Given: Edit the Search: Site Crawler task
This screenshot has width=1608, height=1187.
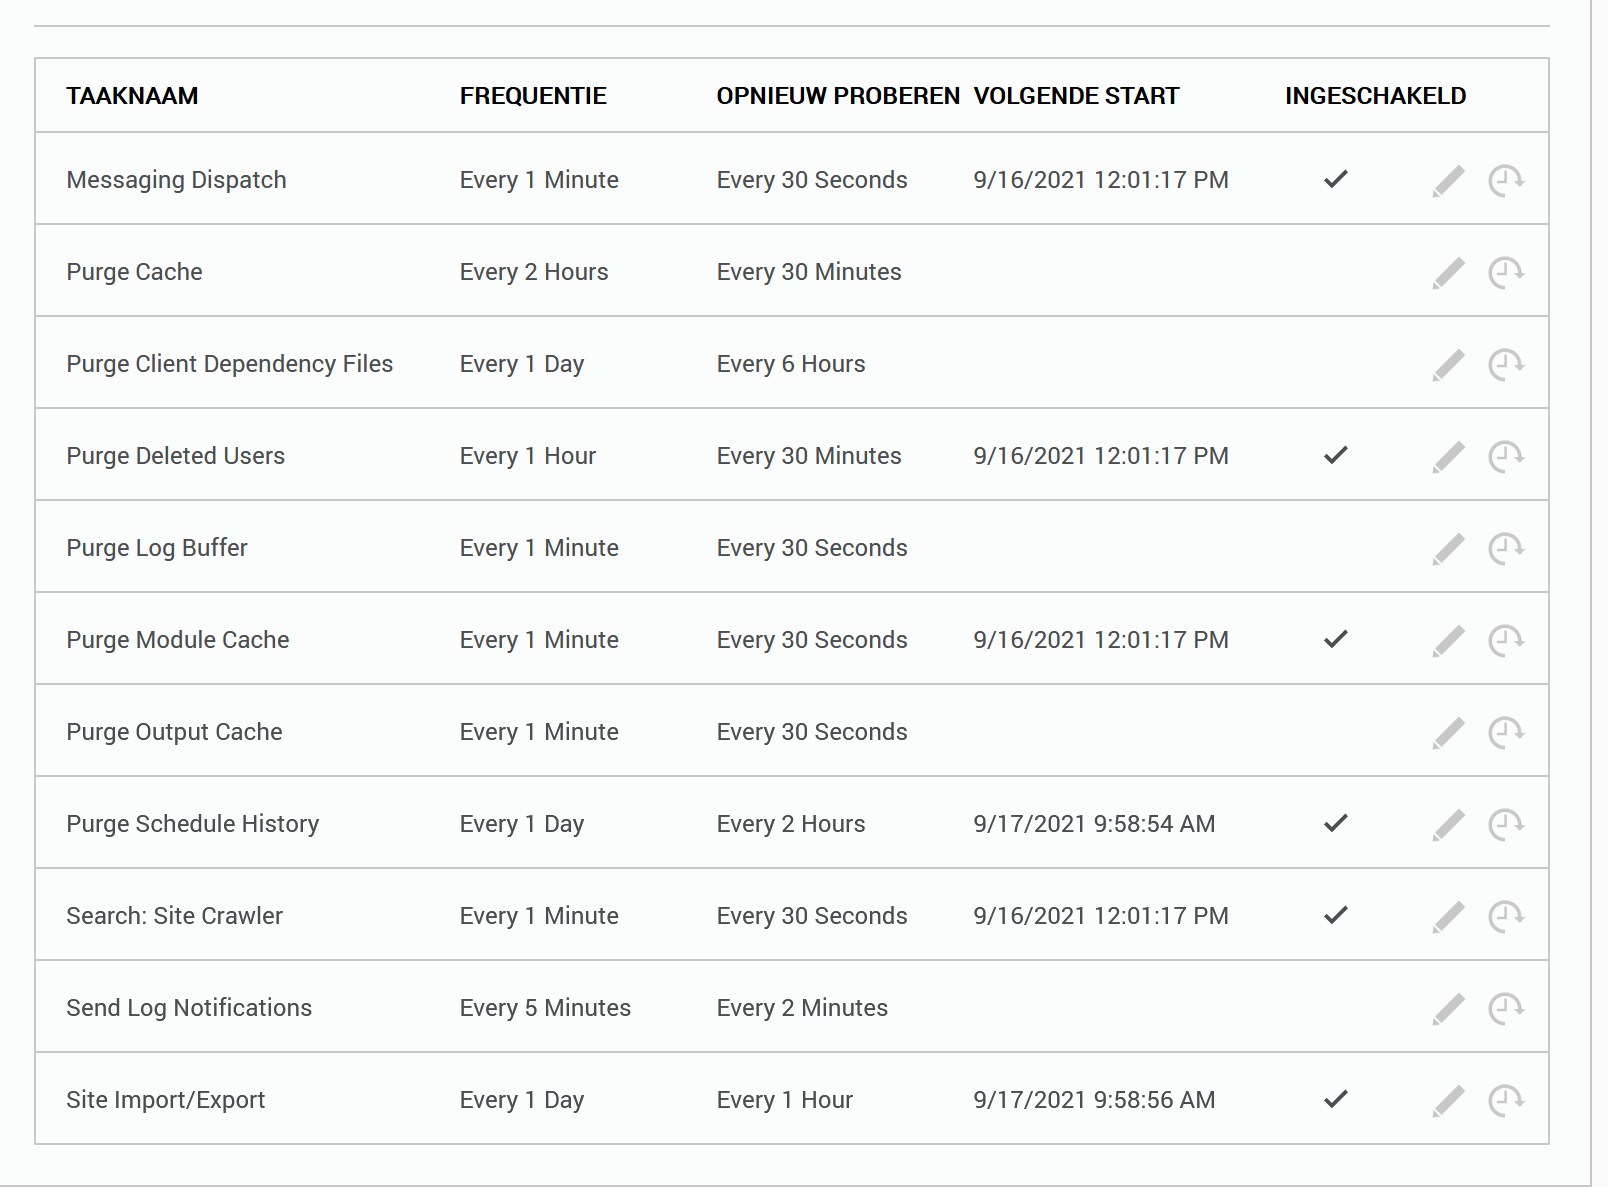Looking at the screenshot, I should tap(1448, 915).
